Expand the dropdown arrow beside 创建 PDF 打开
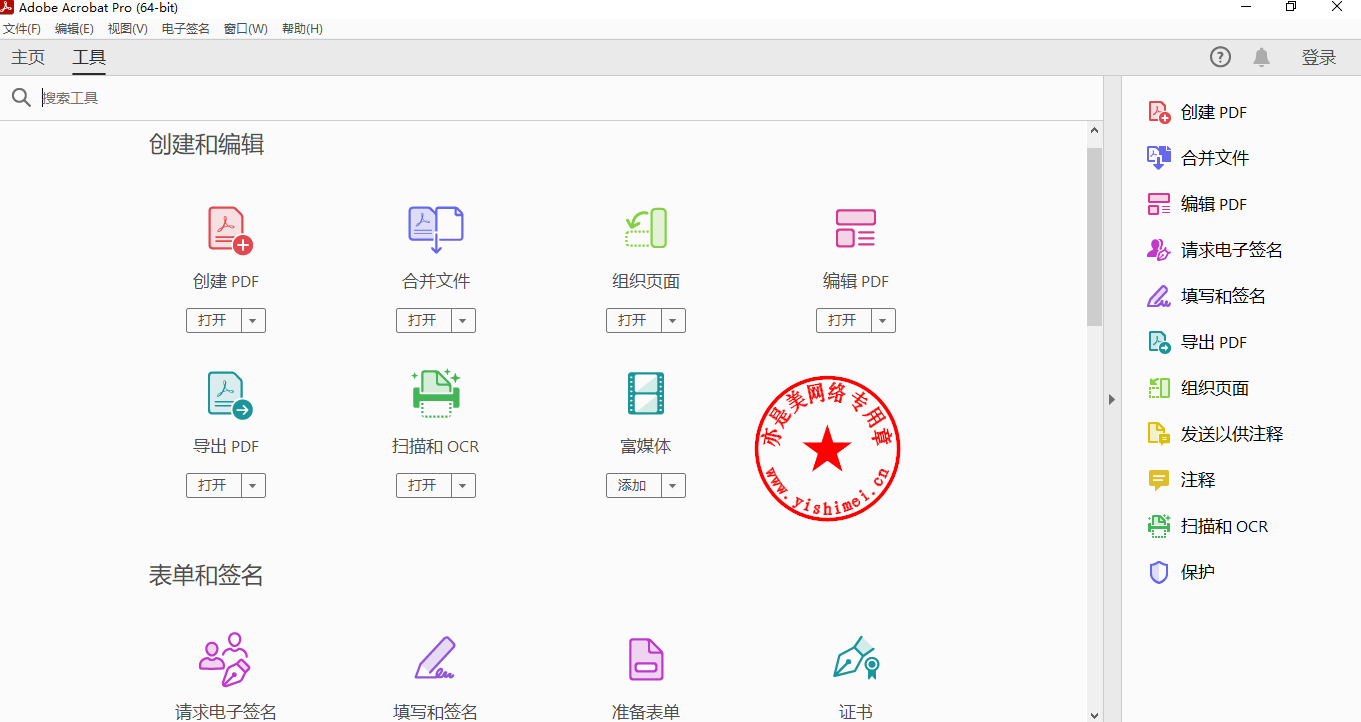Screen dimensions: 1361x722 (x=252, y=320)
